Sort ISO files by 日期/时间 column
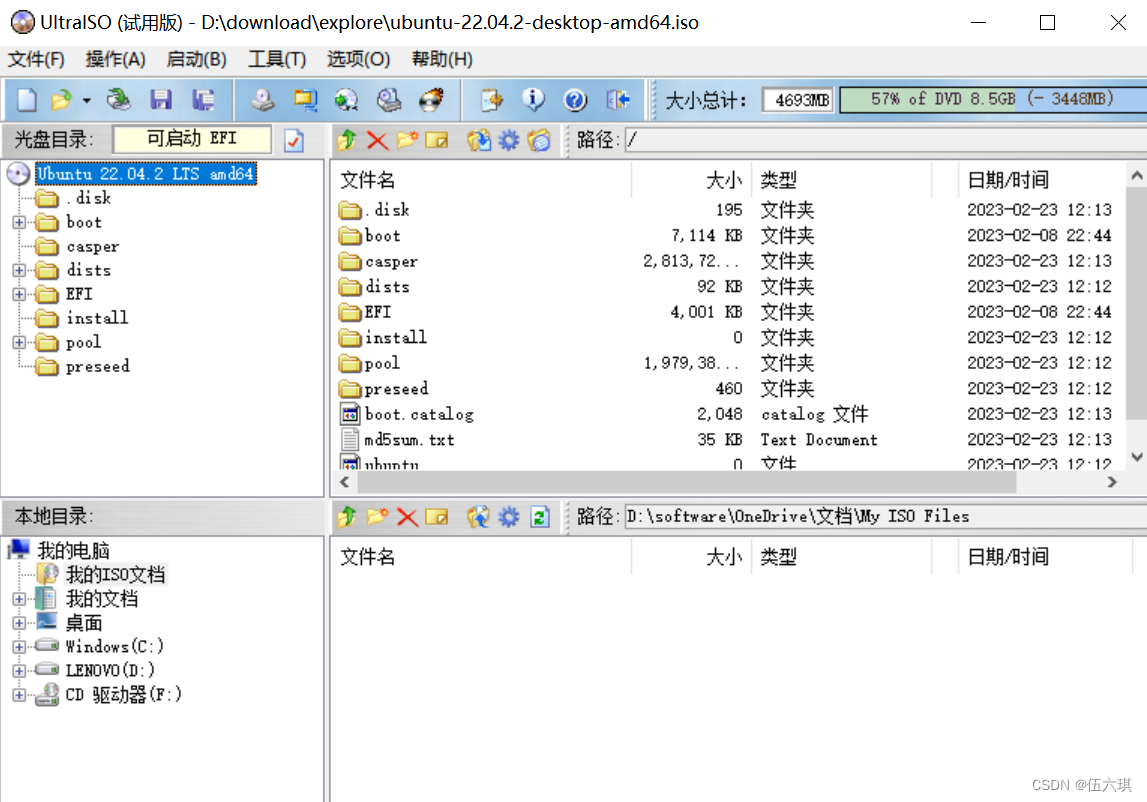 (1042, 180)
